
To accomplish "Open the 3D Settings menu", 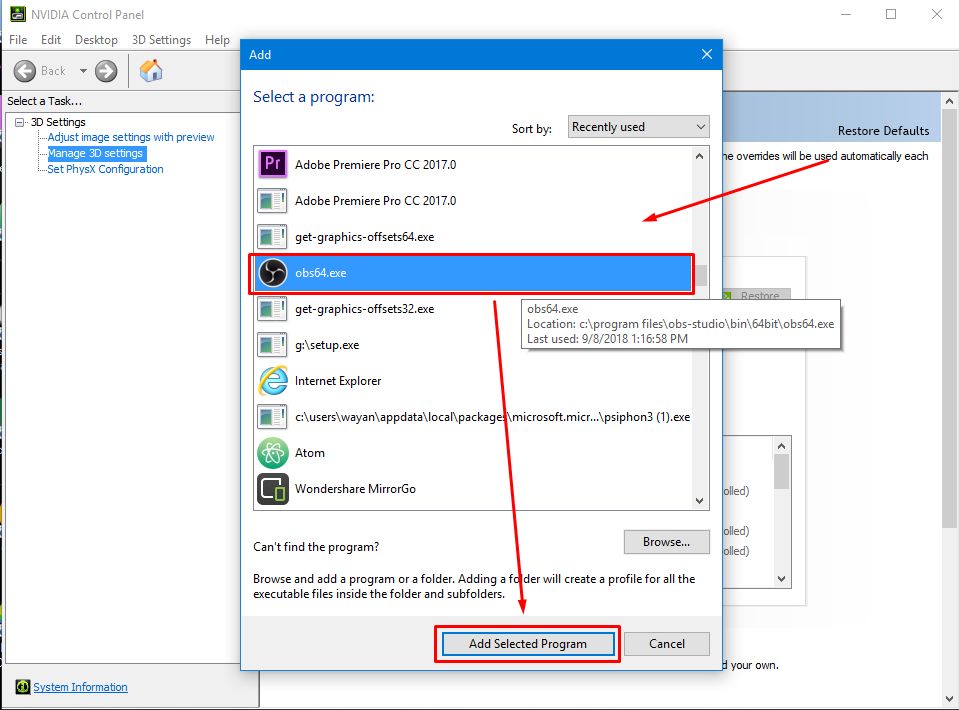I will tap(161, 40).
